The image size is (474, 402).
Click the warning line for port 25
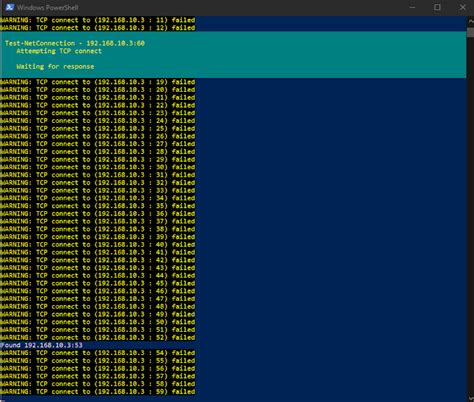point(98,128)
